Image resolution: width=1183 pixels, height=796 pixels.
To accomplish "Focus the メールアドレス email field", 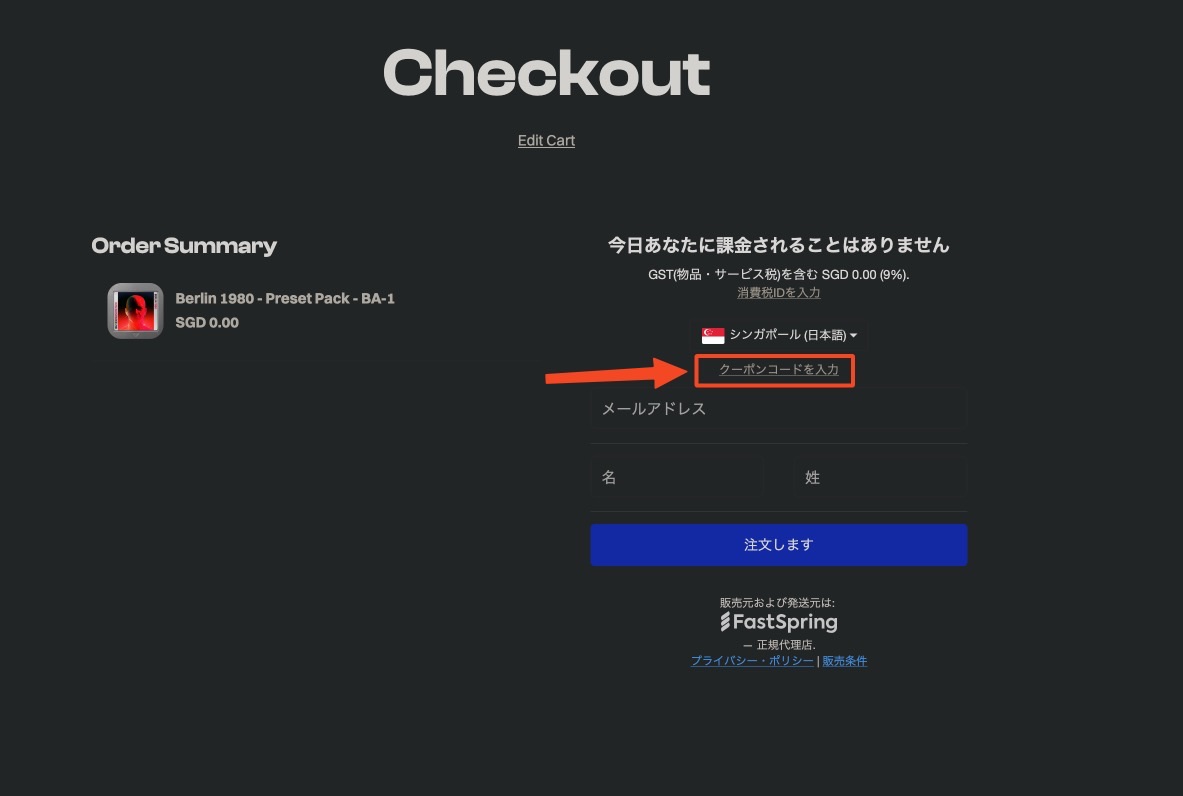I will coord(779,409).
